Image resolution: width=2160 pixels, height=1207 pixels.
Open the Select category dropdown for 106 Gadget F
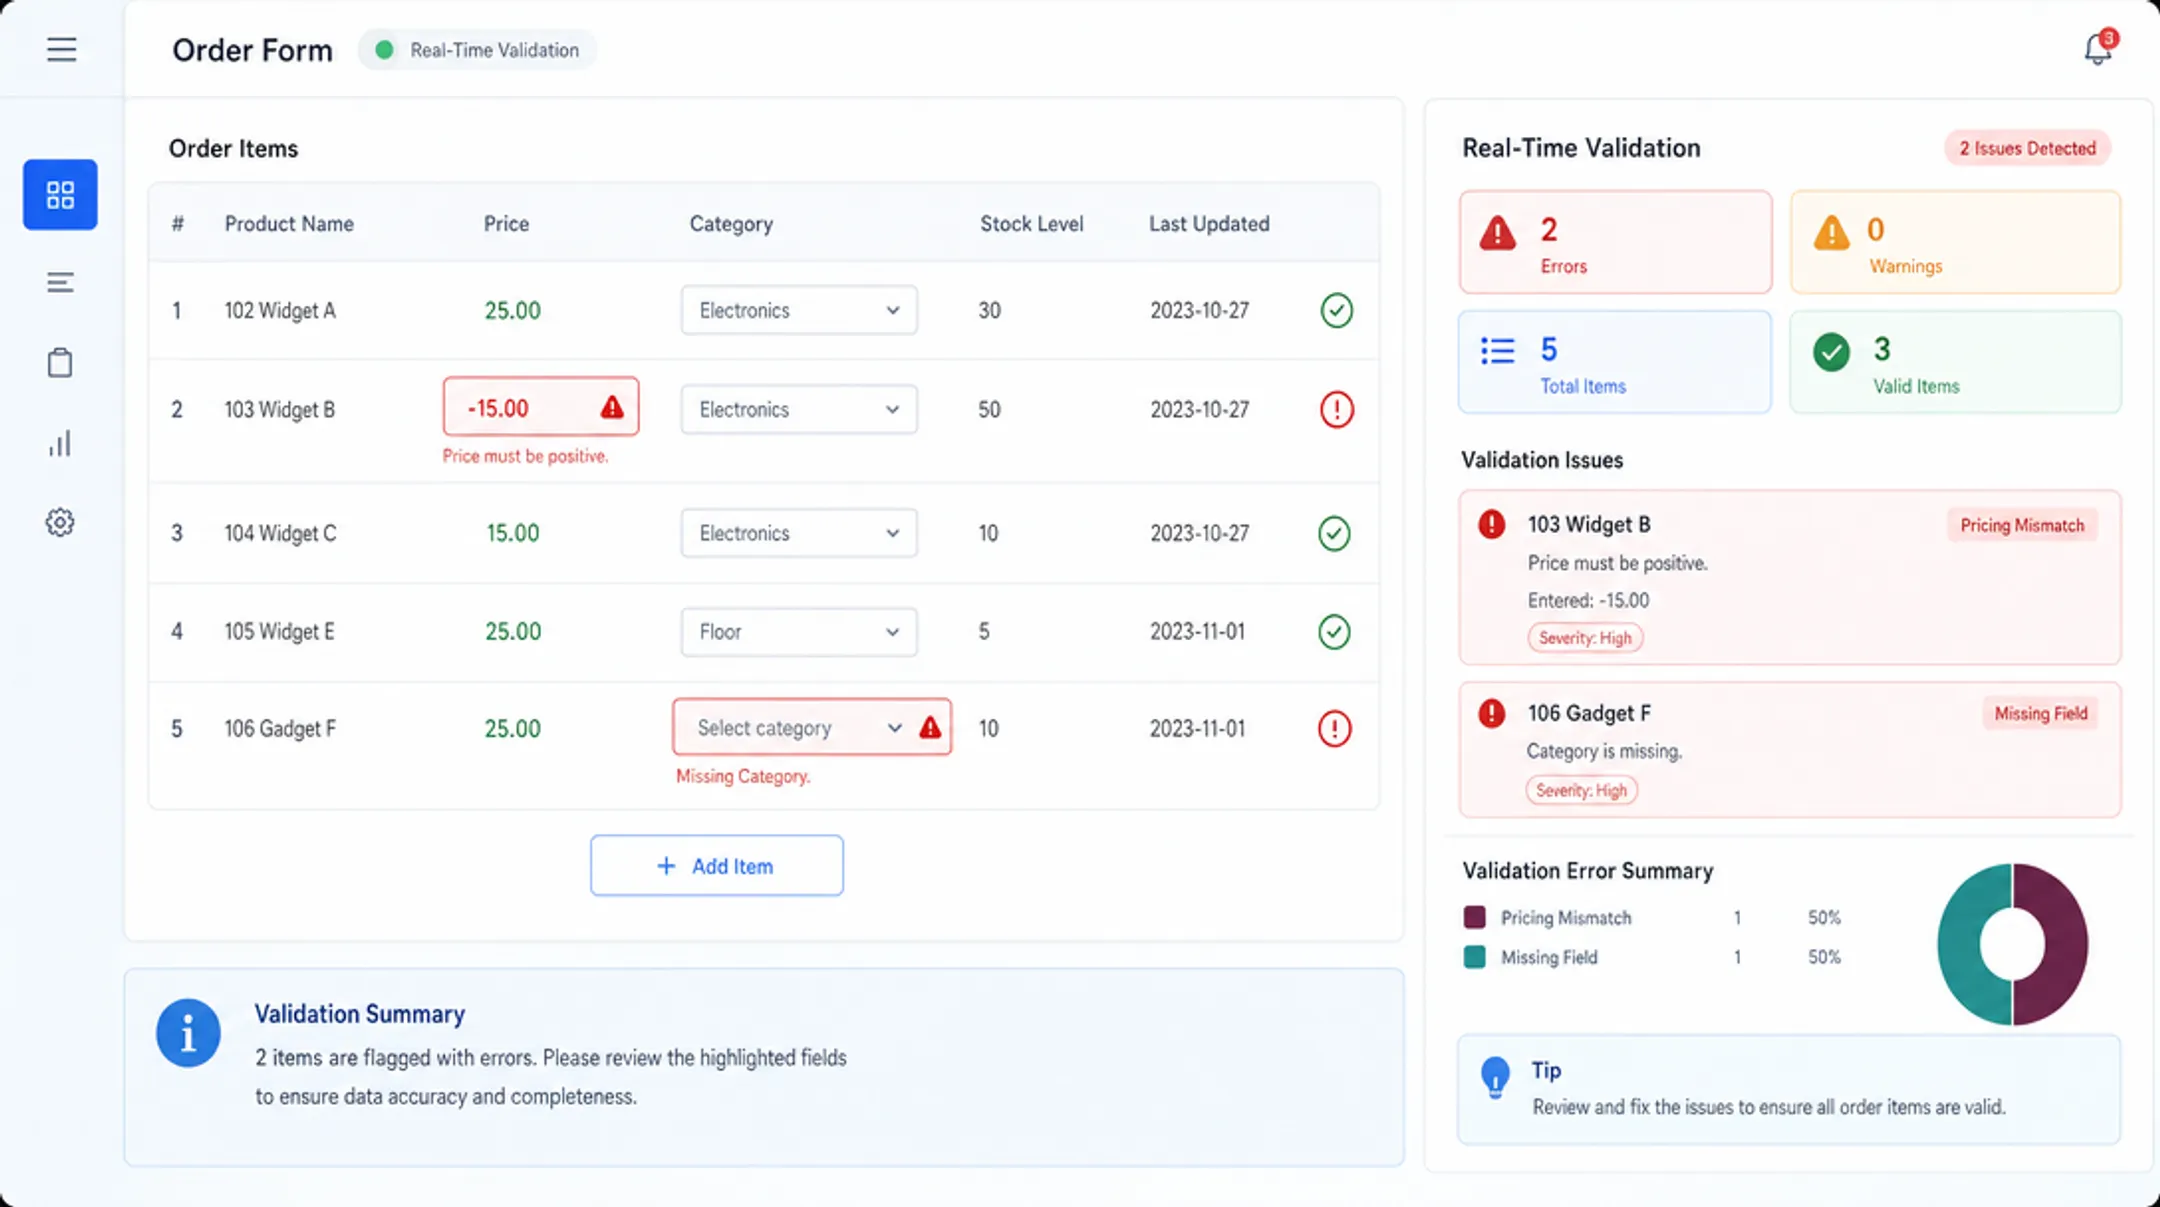[x=812, y=727]
